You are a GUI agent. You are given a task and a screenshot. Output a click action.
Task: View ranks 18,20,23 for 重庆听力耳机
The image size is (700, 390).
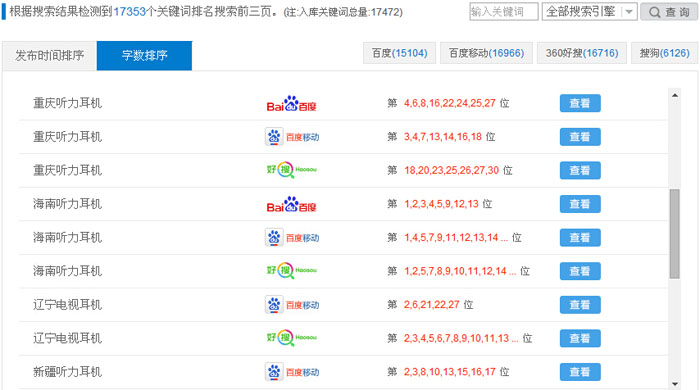(x=580, y=170)
